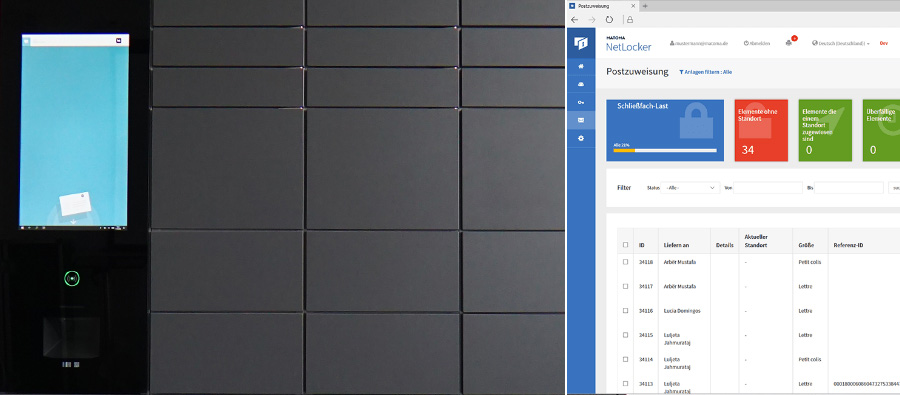Click the key icon in sidebar
The height and width of the screenshot is (395, 900).
pos(581,102)
